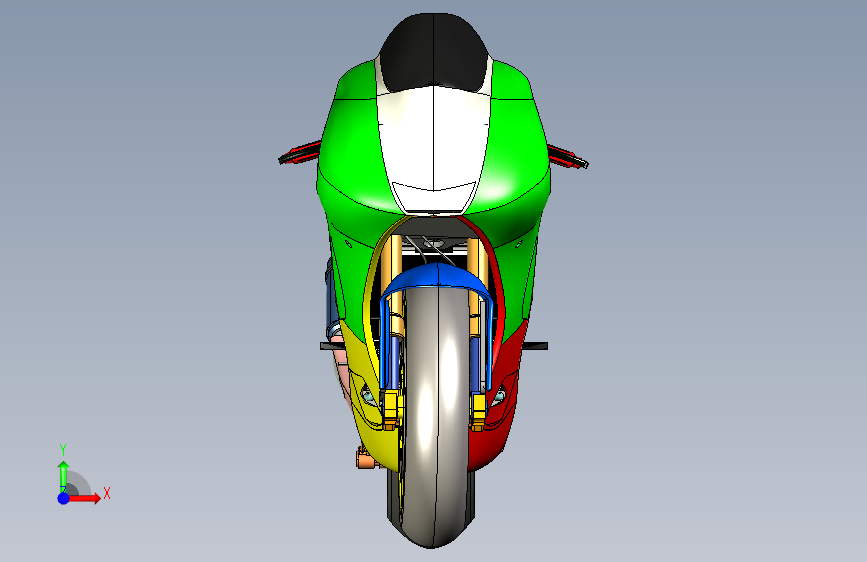
Task: Click the "X" label beside the triad
Action: click(107, 493)
